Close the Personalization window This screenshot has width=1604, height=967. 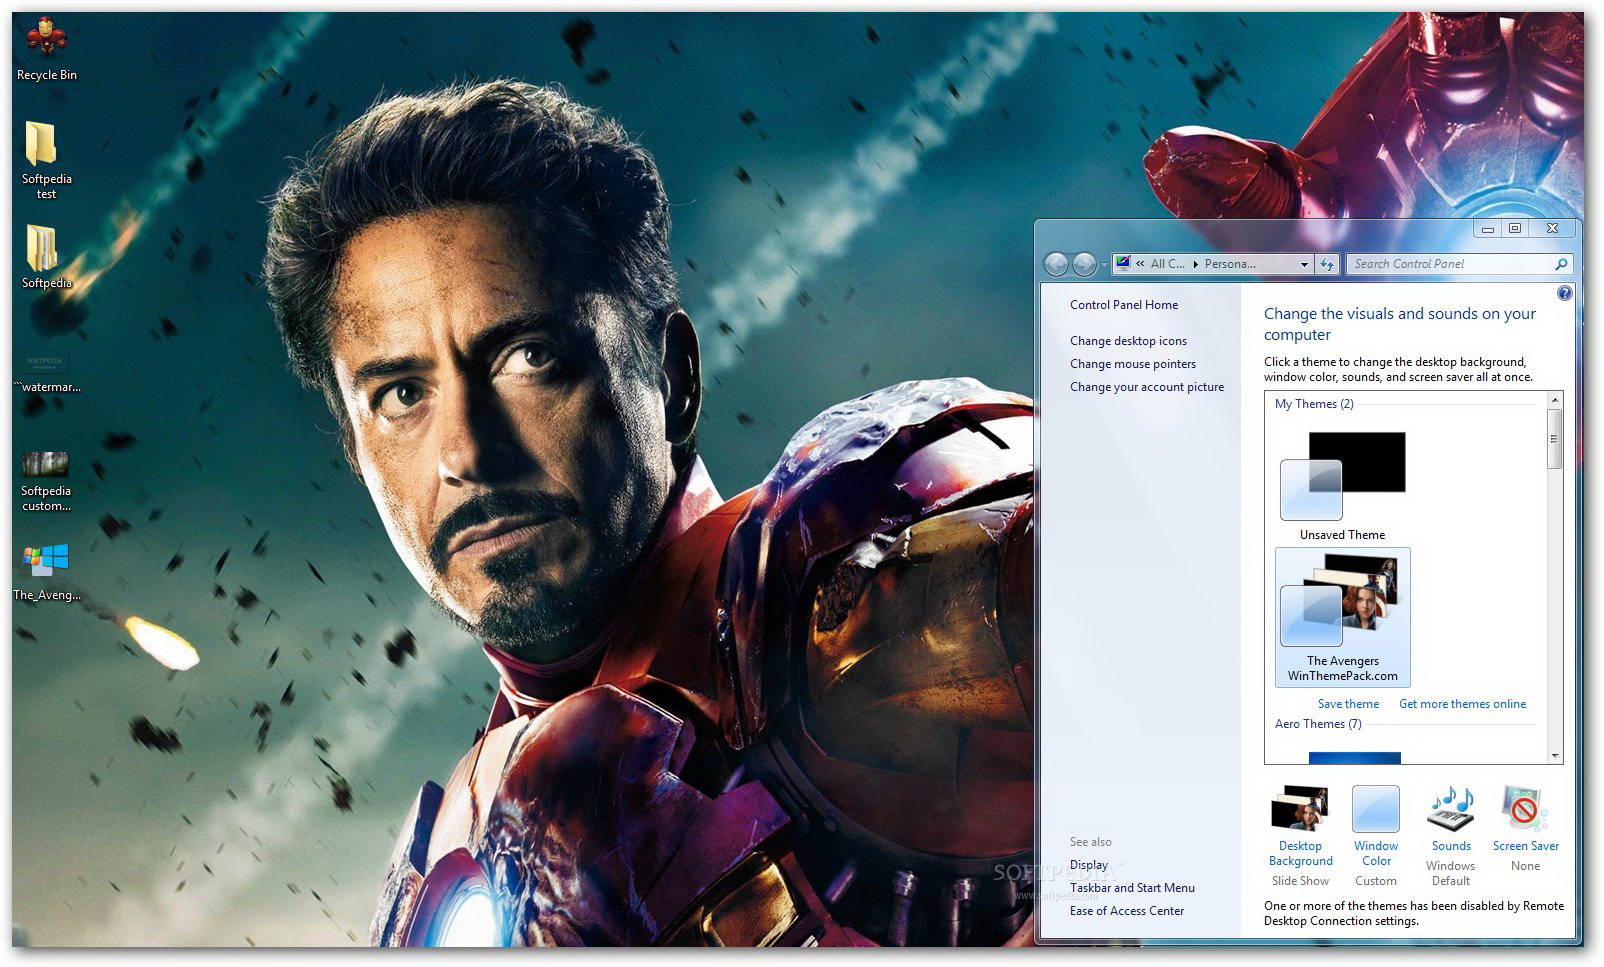tap(1552, 229)
